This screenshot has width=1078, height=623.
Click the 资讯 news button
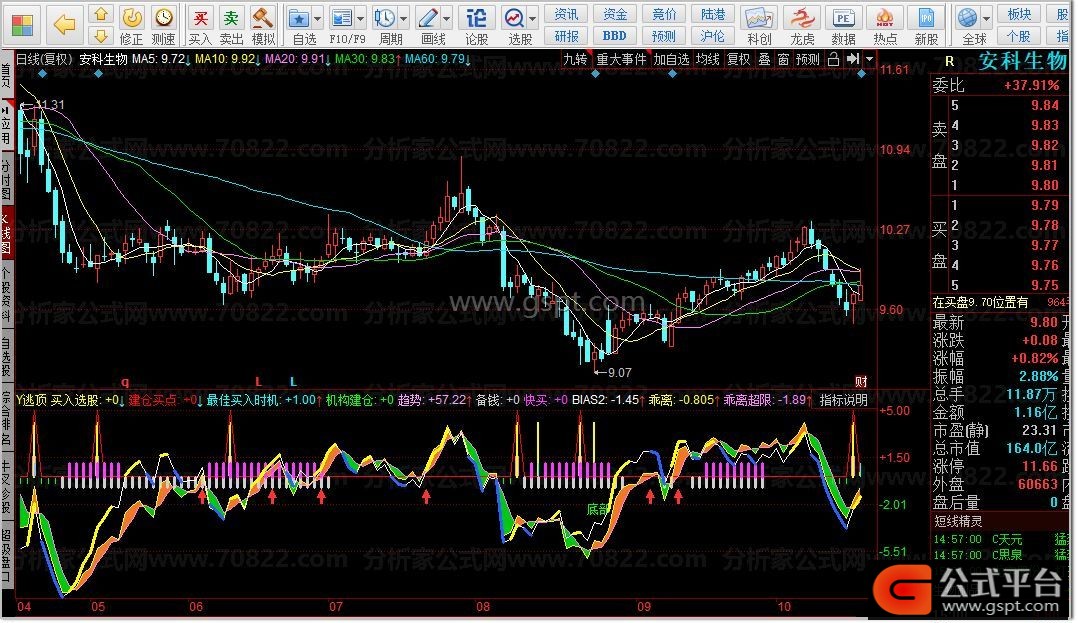point(566,14)
